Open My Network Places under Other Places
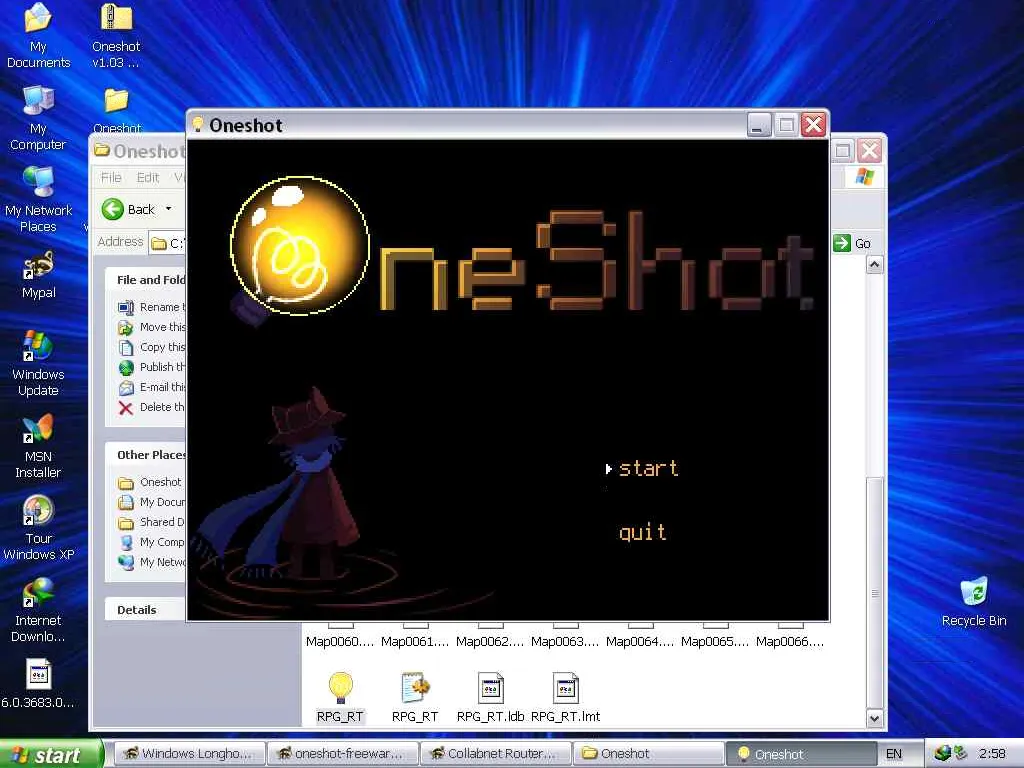Screen dimensions: 1024x768 point(152,562)
